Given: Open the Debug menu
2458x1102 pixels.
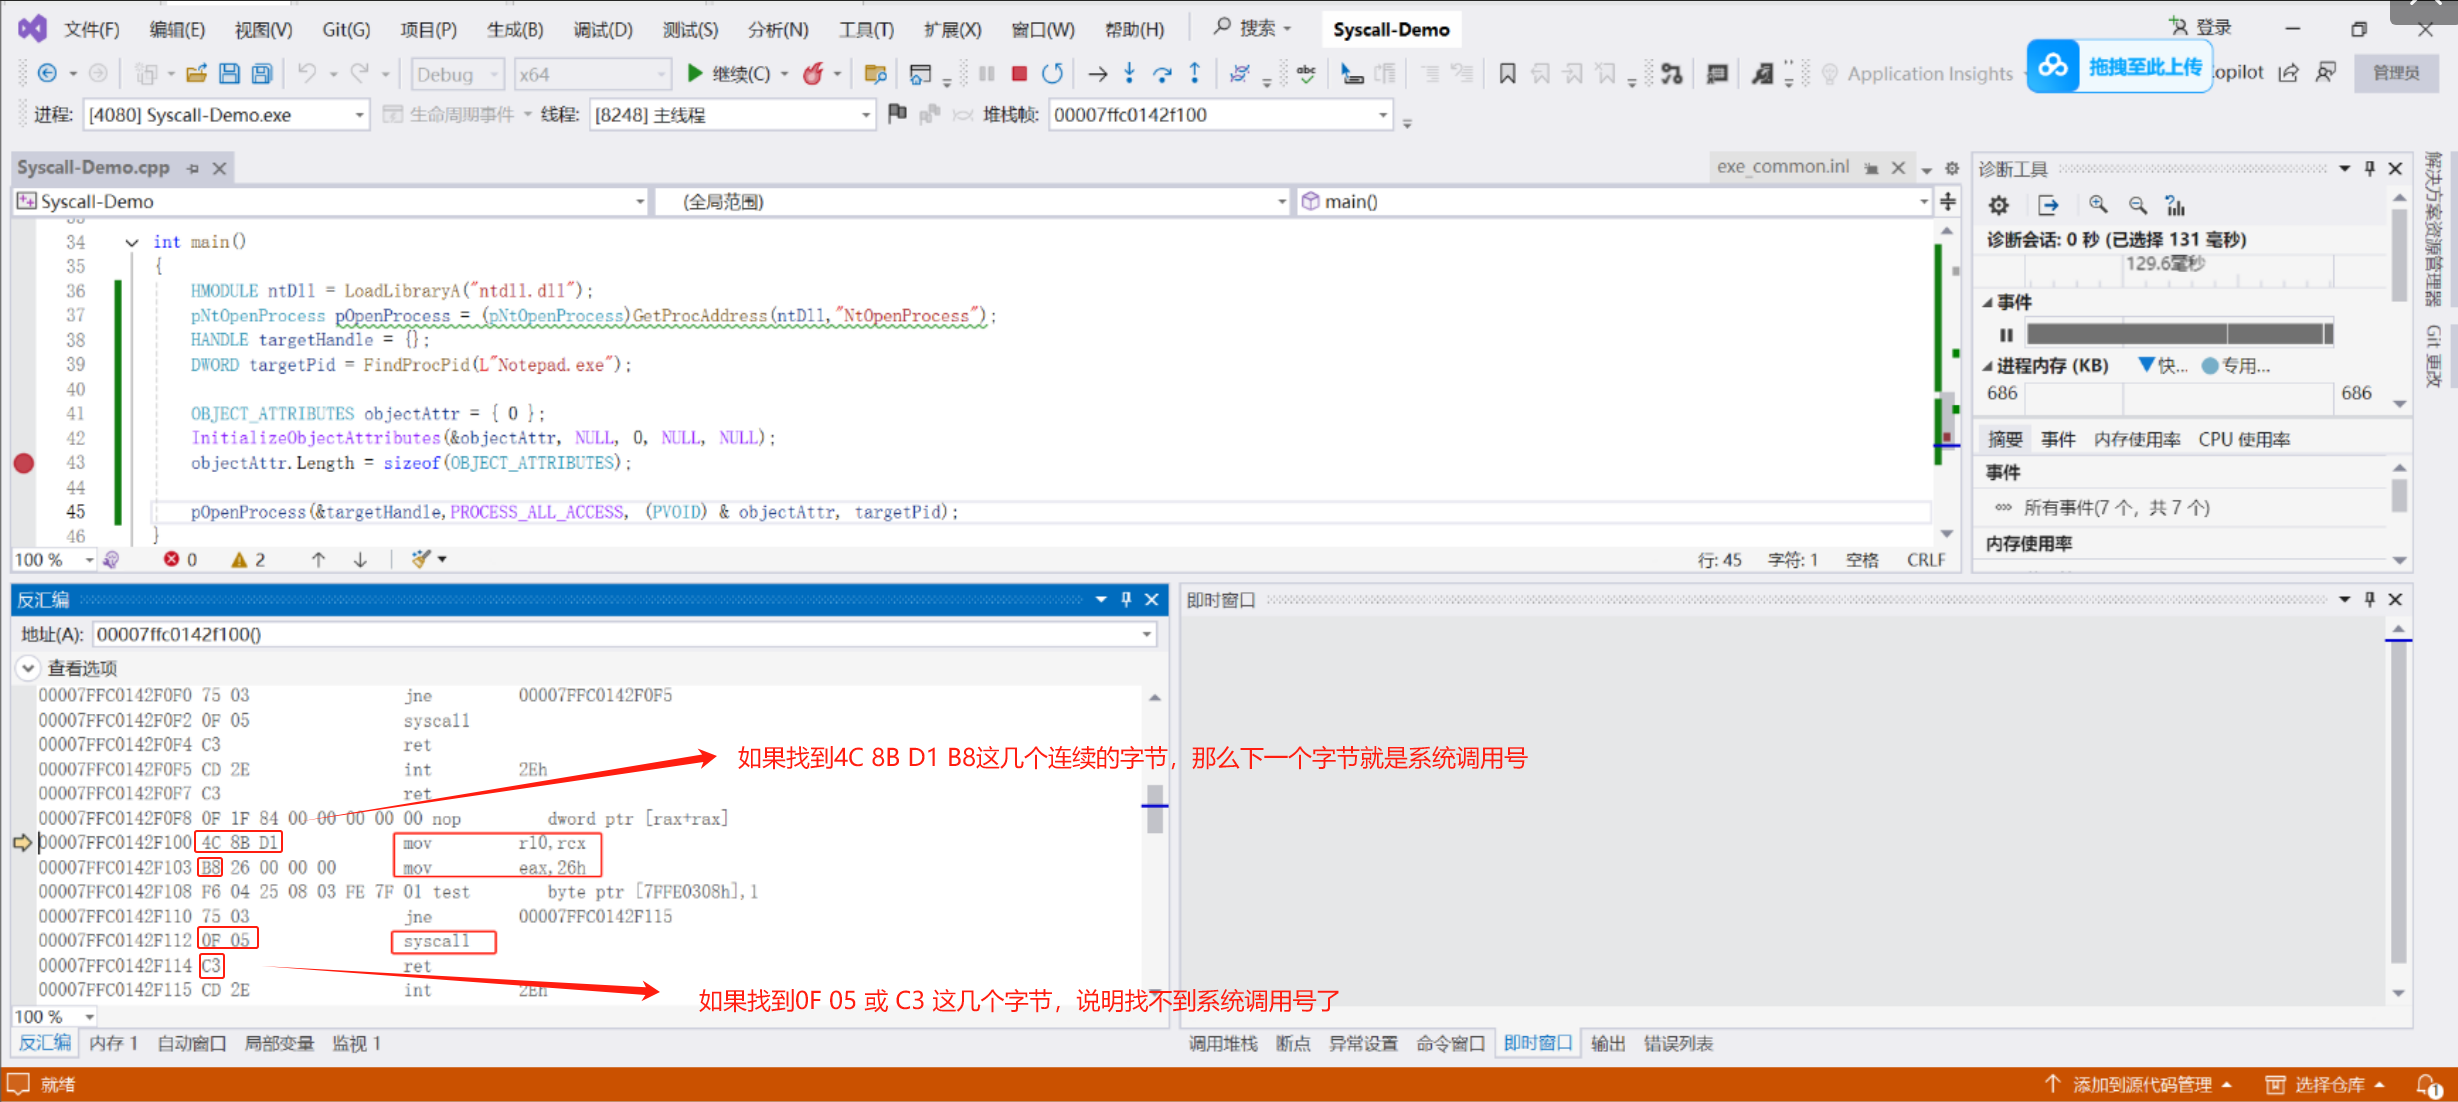Looking at the screenshot, I should (603, 30).
